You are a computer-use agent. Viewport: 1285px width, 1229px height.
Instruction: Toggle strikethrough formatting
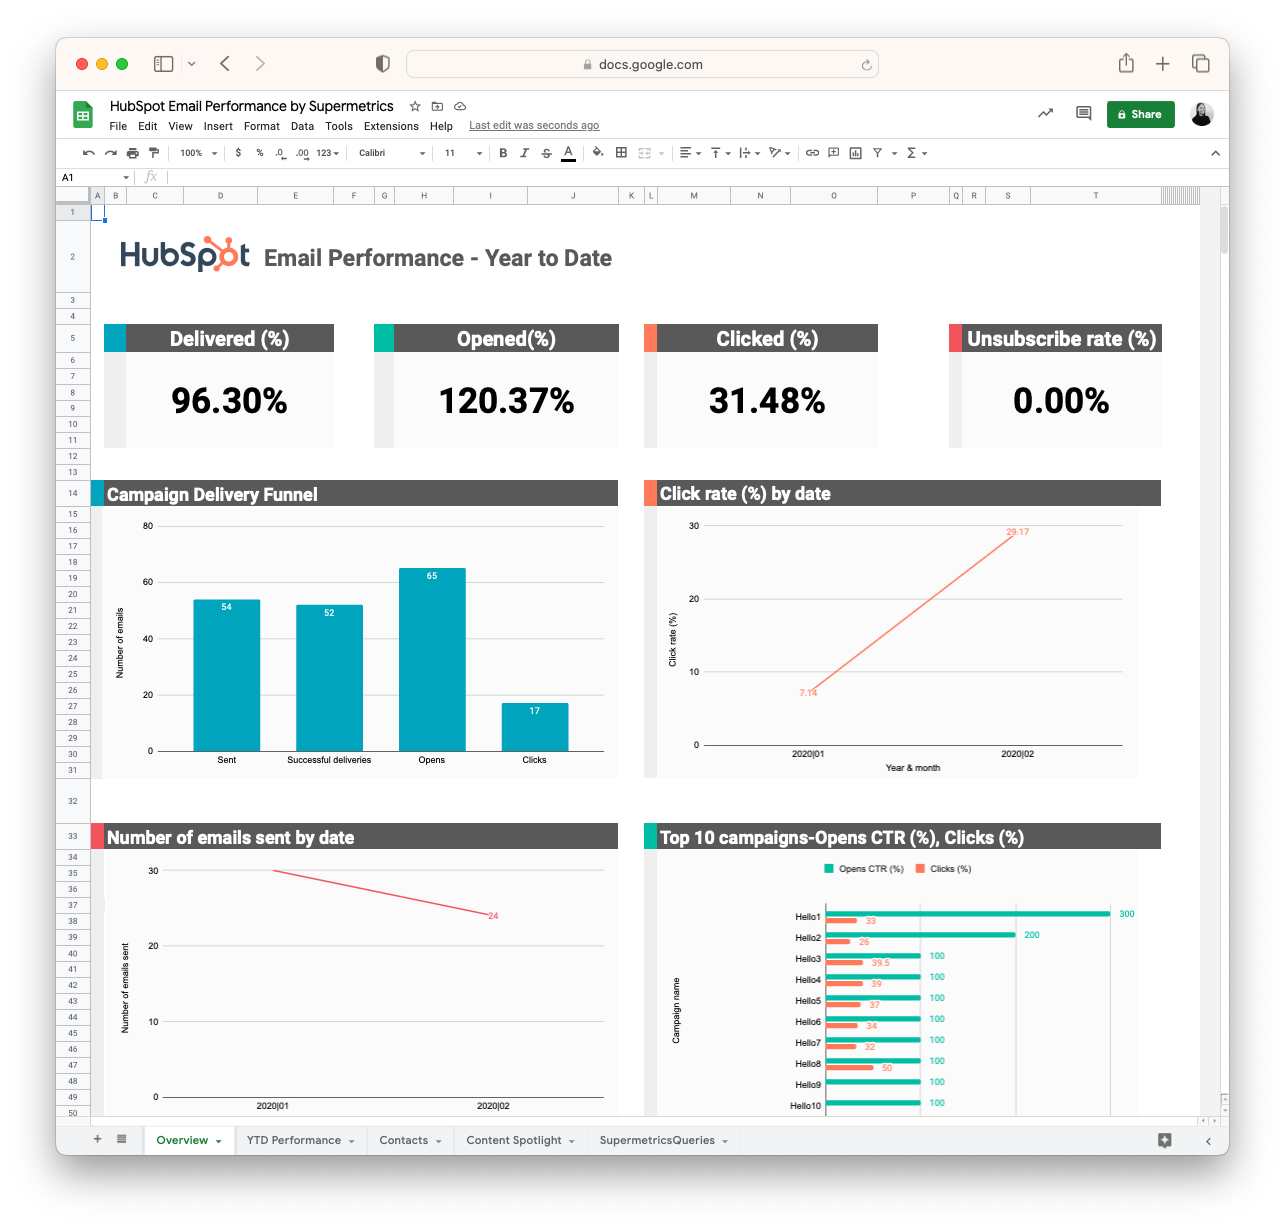point(546,153)
